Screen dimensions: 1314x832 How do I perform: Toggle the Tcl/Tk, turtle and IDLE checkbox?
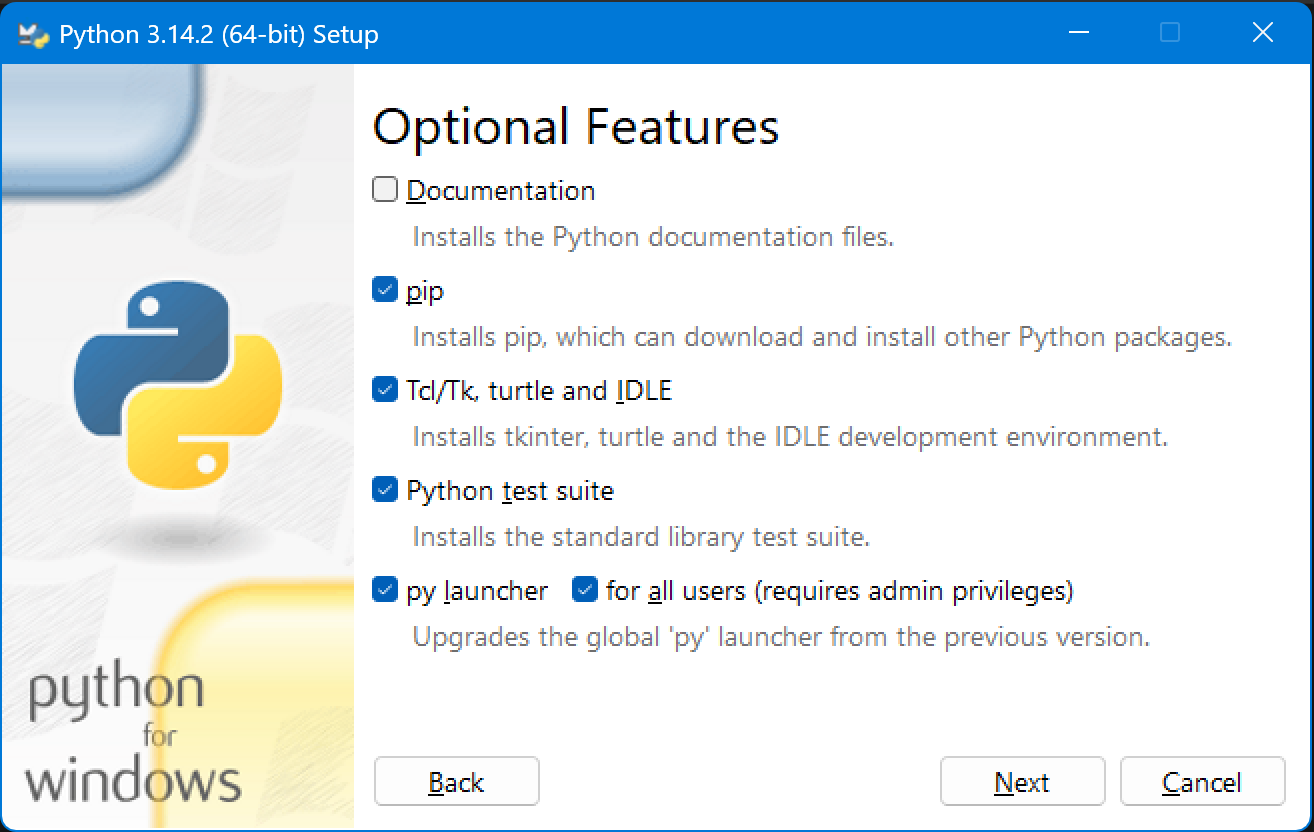pos(385,390)
